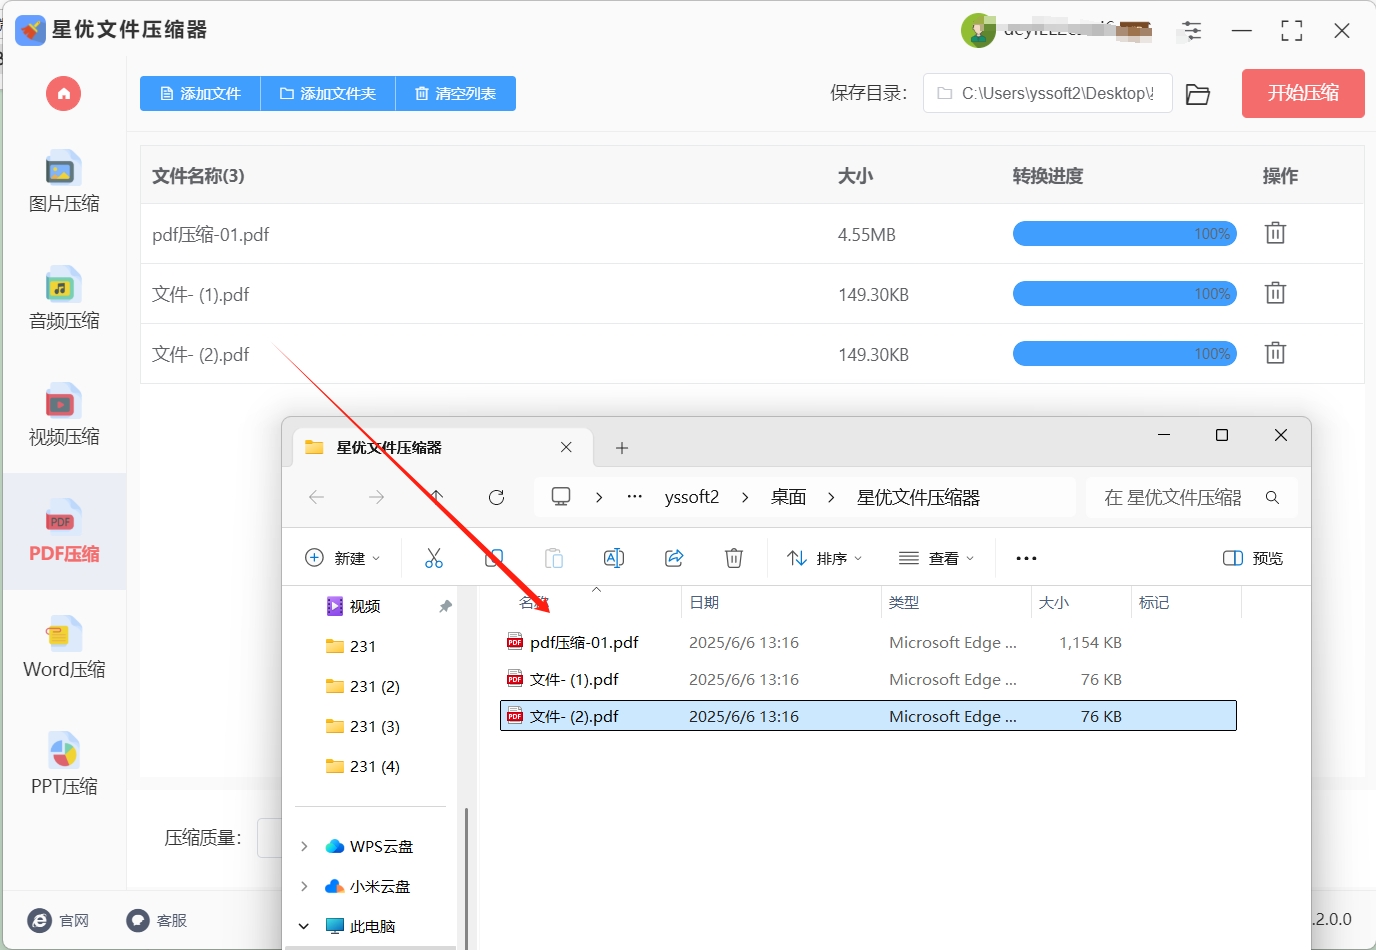The image size is (1376, 950).
Task: Expand the chevron after the monitor icon
Action: click(x=598, y=497)
